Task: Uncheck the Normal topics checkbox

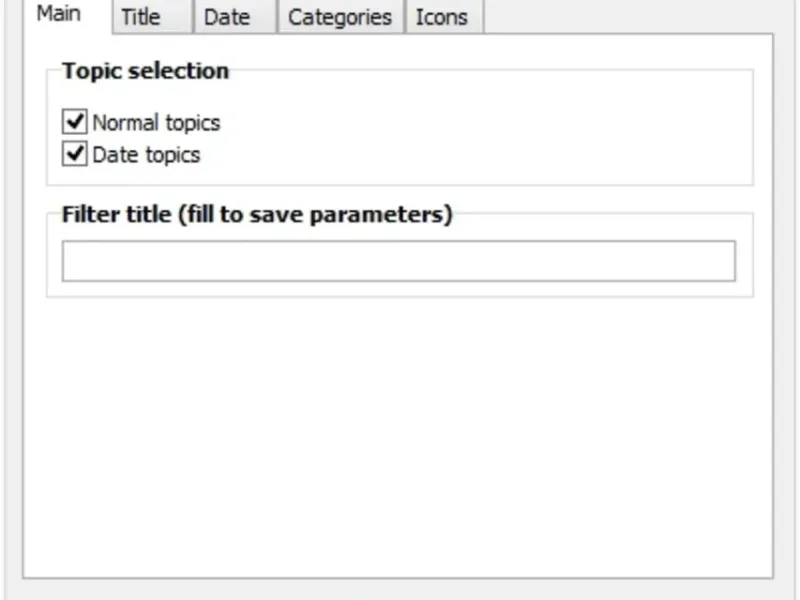Action: tap(75, 123)
